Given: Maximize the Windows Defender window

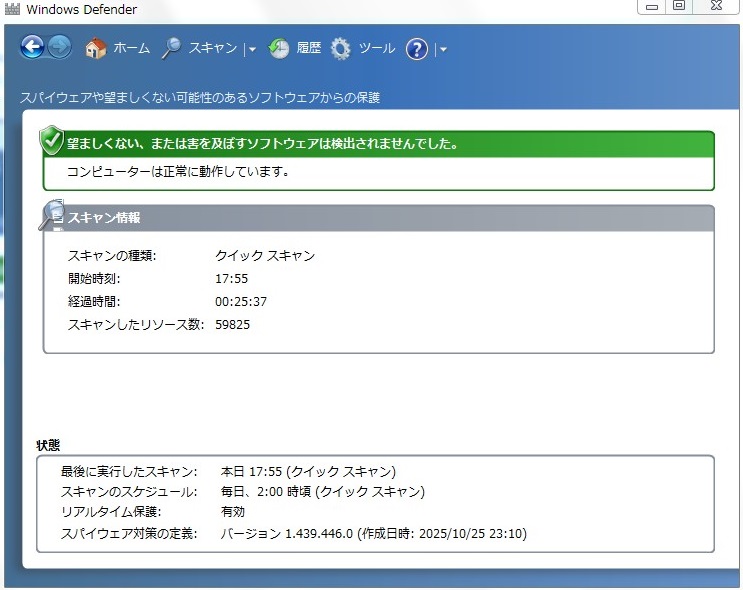Looking at the screenshot, I should click(679, 6).
